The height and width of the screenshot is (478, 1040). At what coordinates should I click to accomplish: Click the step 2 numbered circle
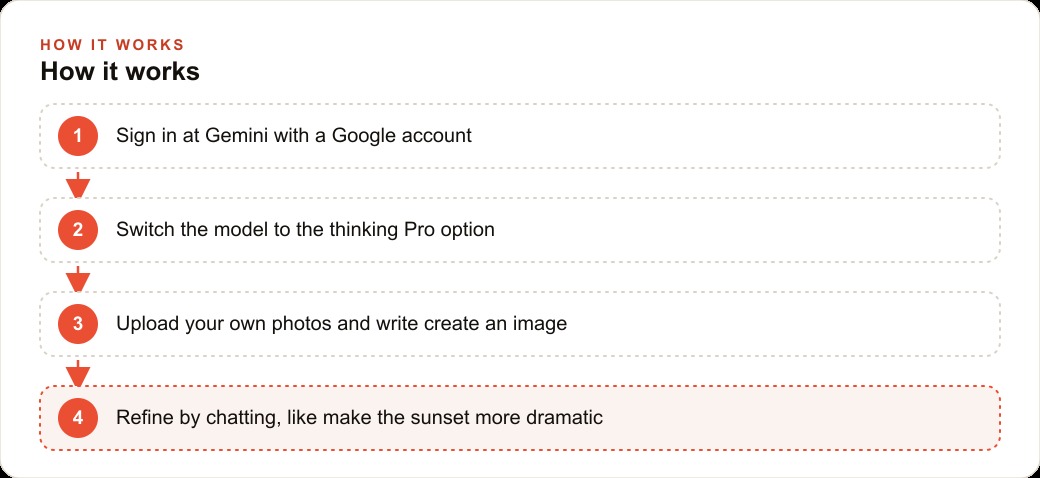tap(78, 230)
